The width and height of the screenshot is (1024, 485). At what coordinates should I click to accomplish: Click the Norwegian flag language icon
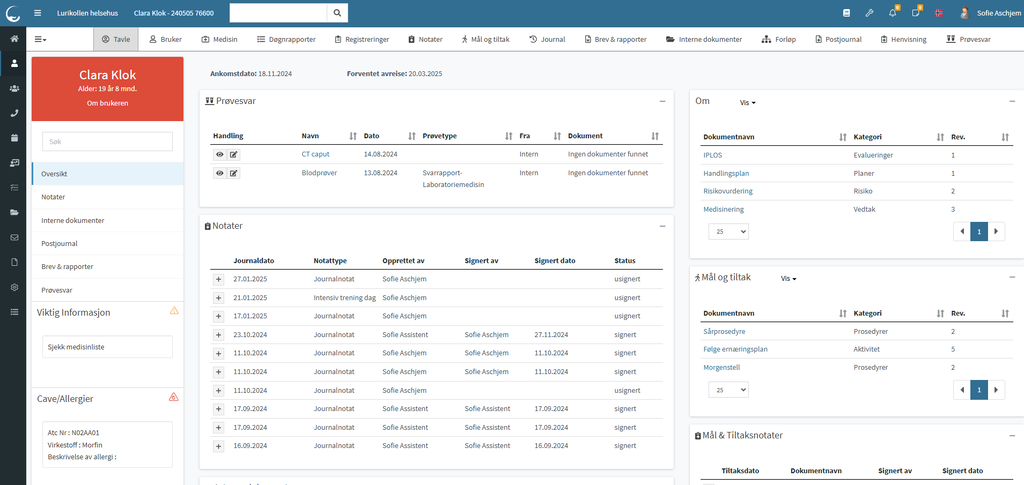[x=938, y=13]
